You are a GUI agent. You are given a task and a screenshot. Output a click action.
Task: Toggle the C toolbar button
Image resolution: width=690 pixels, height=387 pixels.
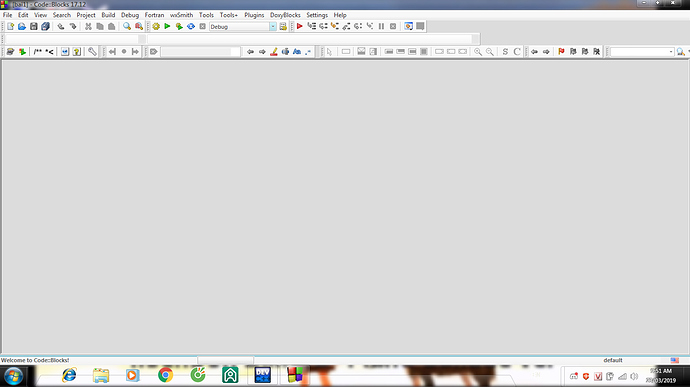(517, 52)
